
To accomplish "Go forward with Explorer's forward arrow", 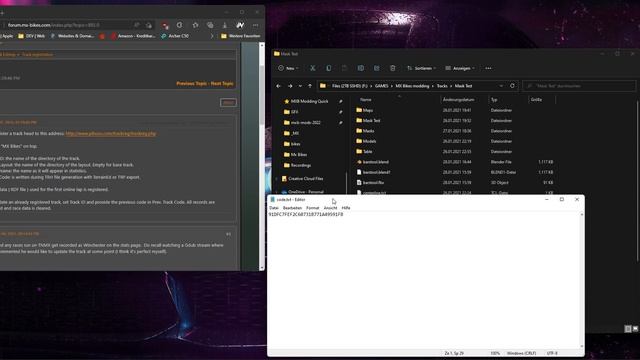I will click(290, 86).
